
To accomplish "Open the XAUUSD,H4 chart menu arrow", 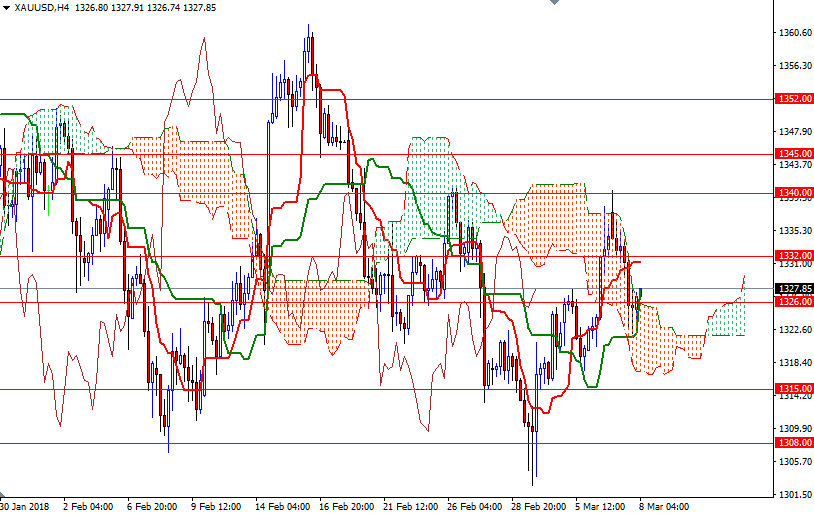I will pyautogui.click(x=6, y=7).
